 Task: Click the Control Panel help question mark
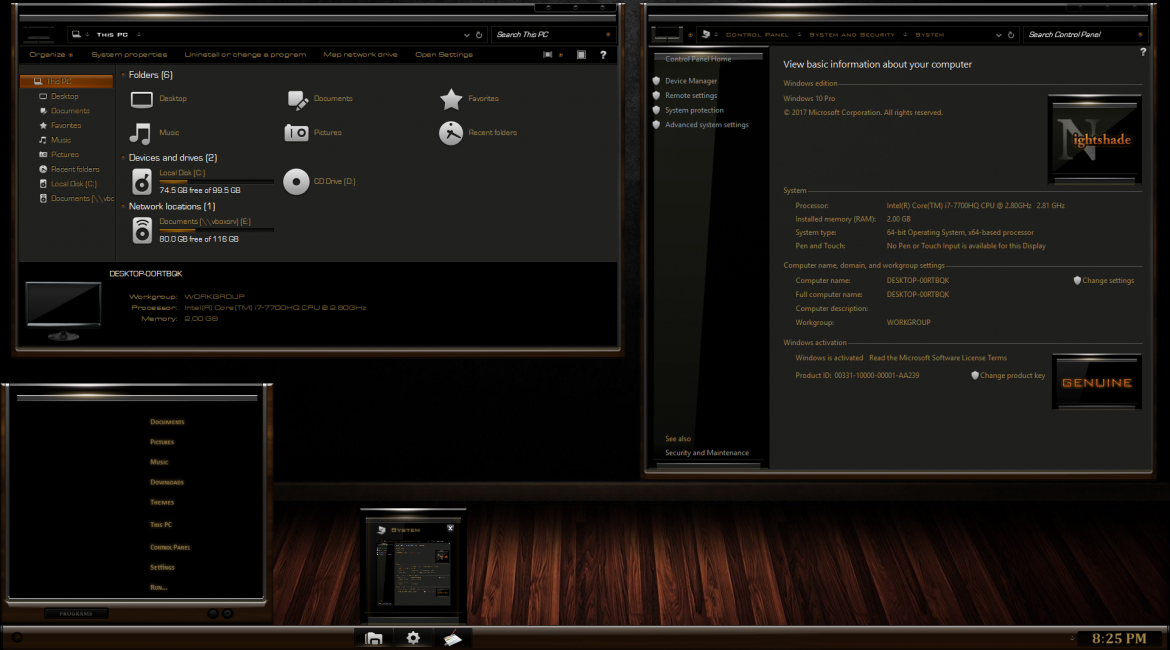click(1142, 52)
